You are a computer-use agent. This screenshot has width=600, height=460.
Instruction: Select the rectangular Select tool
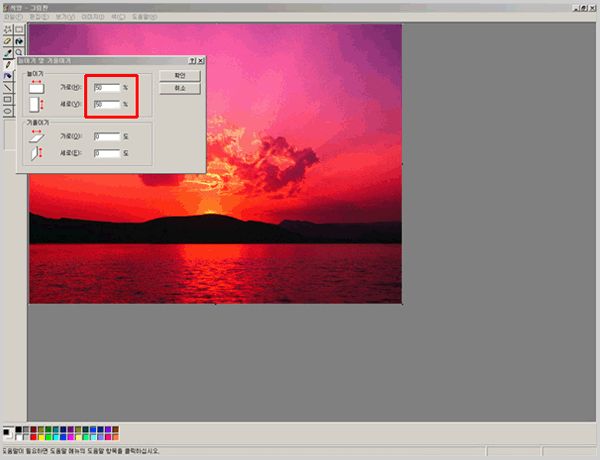[x=19, y=30]
